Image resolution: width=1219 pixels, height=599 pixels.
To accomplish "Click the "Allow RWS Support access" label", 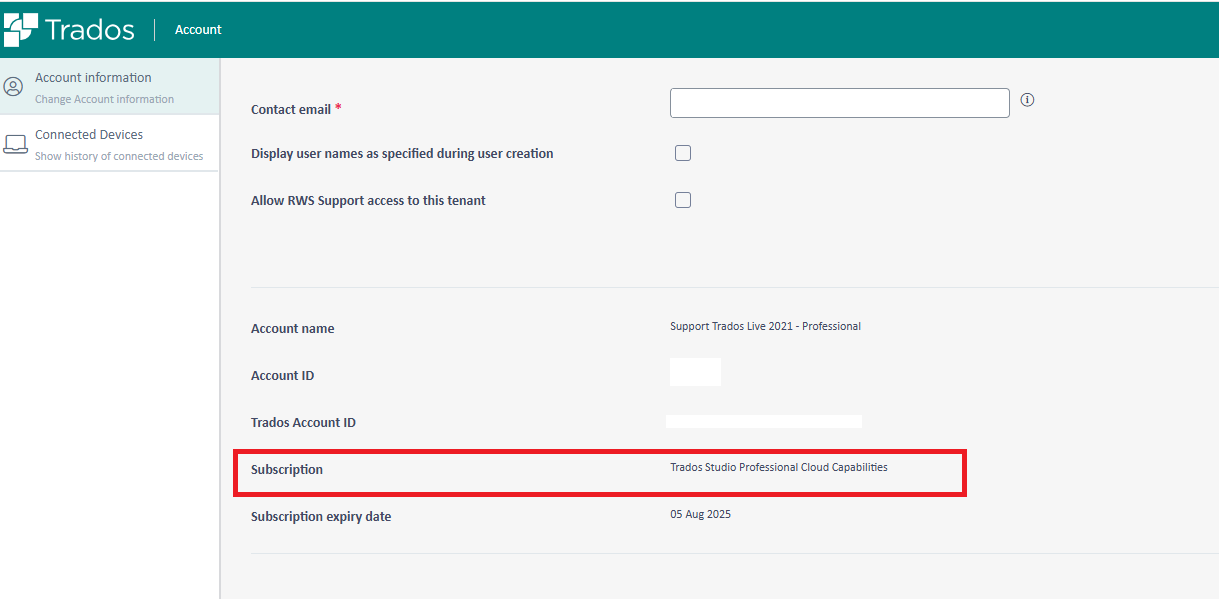I will click(x=368, y=201).
